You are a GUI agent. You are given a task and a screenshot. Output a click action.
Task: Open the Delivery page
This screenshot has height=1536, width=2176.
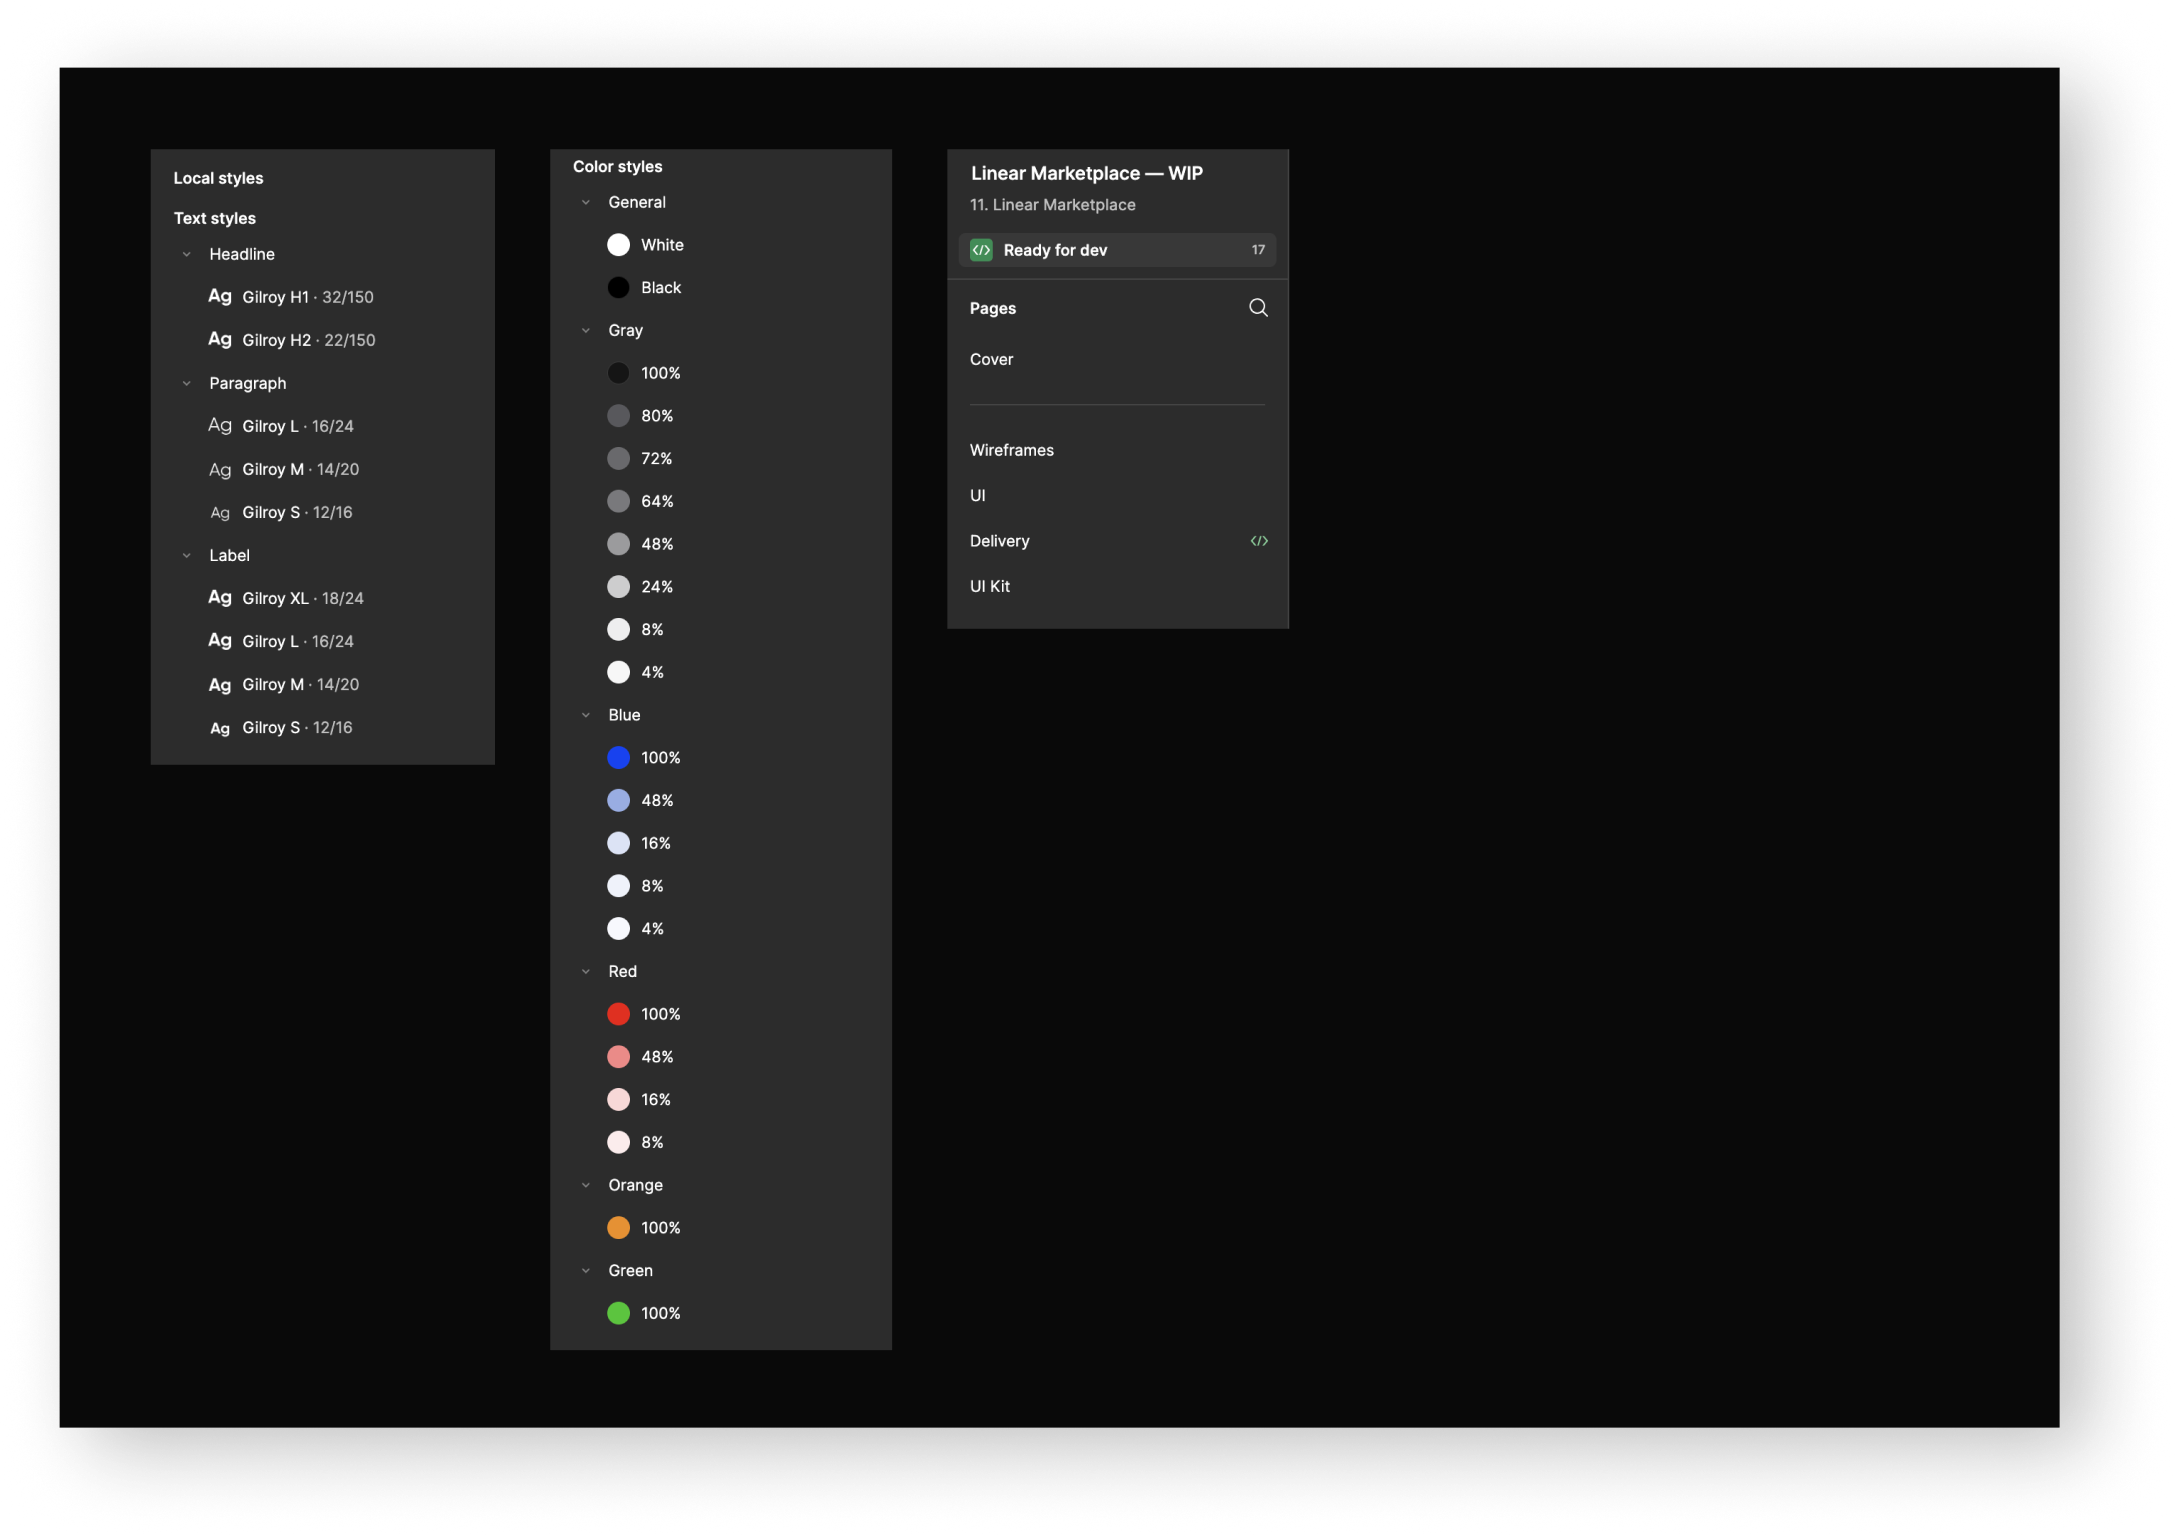tap(999, 541)
